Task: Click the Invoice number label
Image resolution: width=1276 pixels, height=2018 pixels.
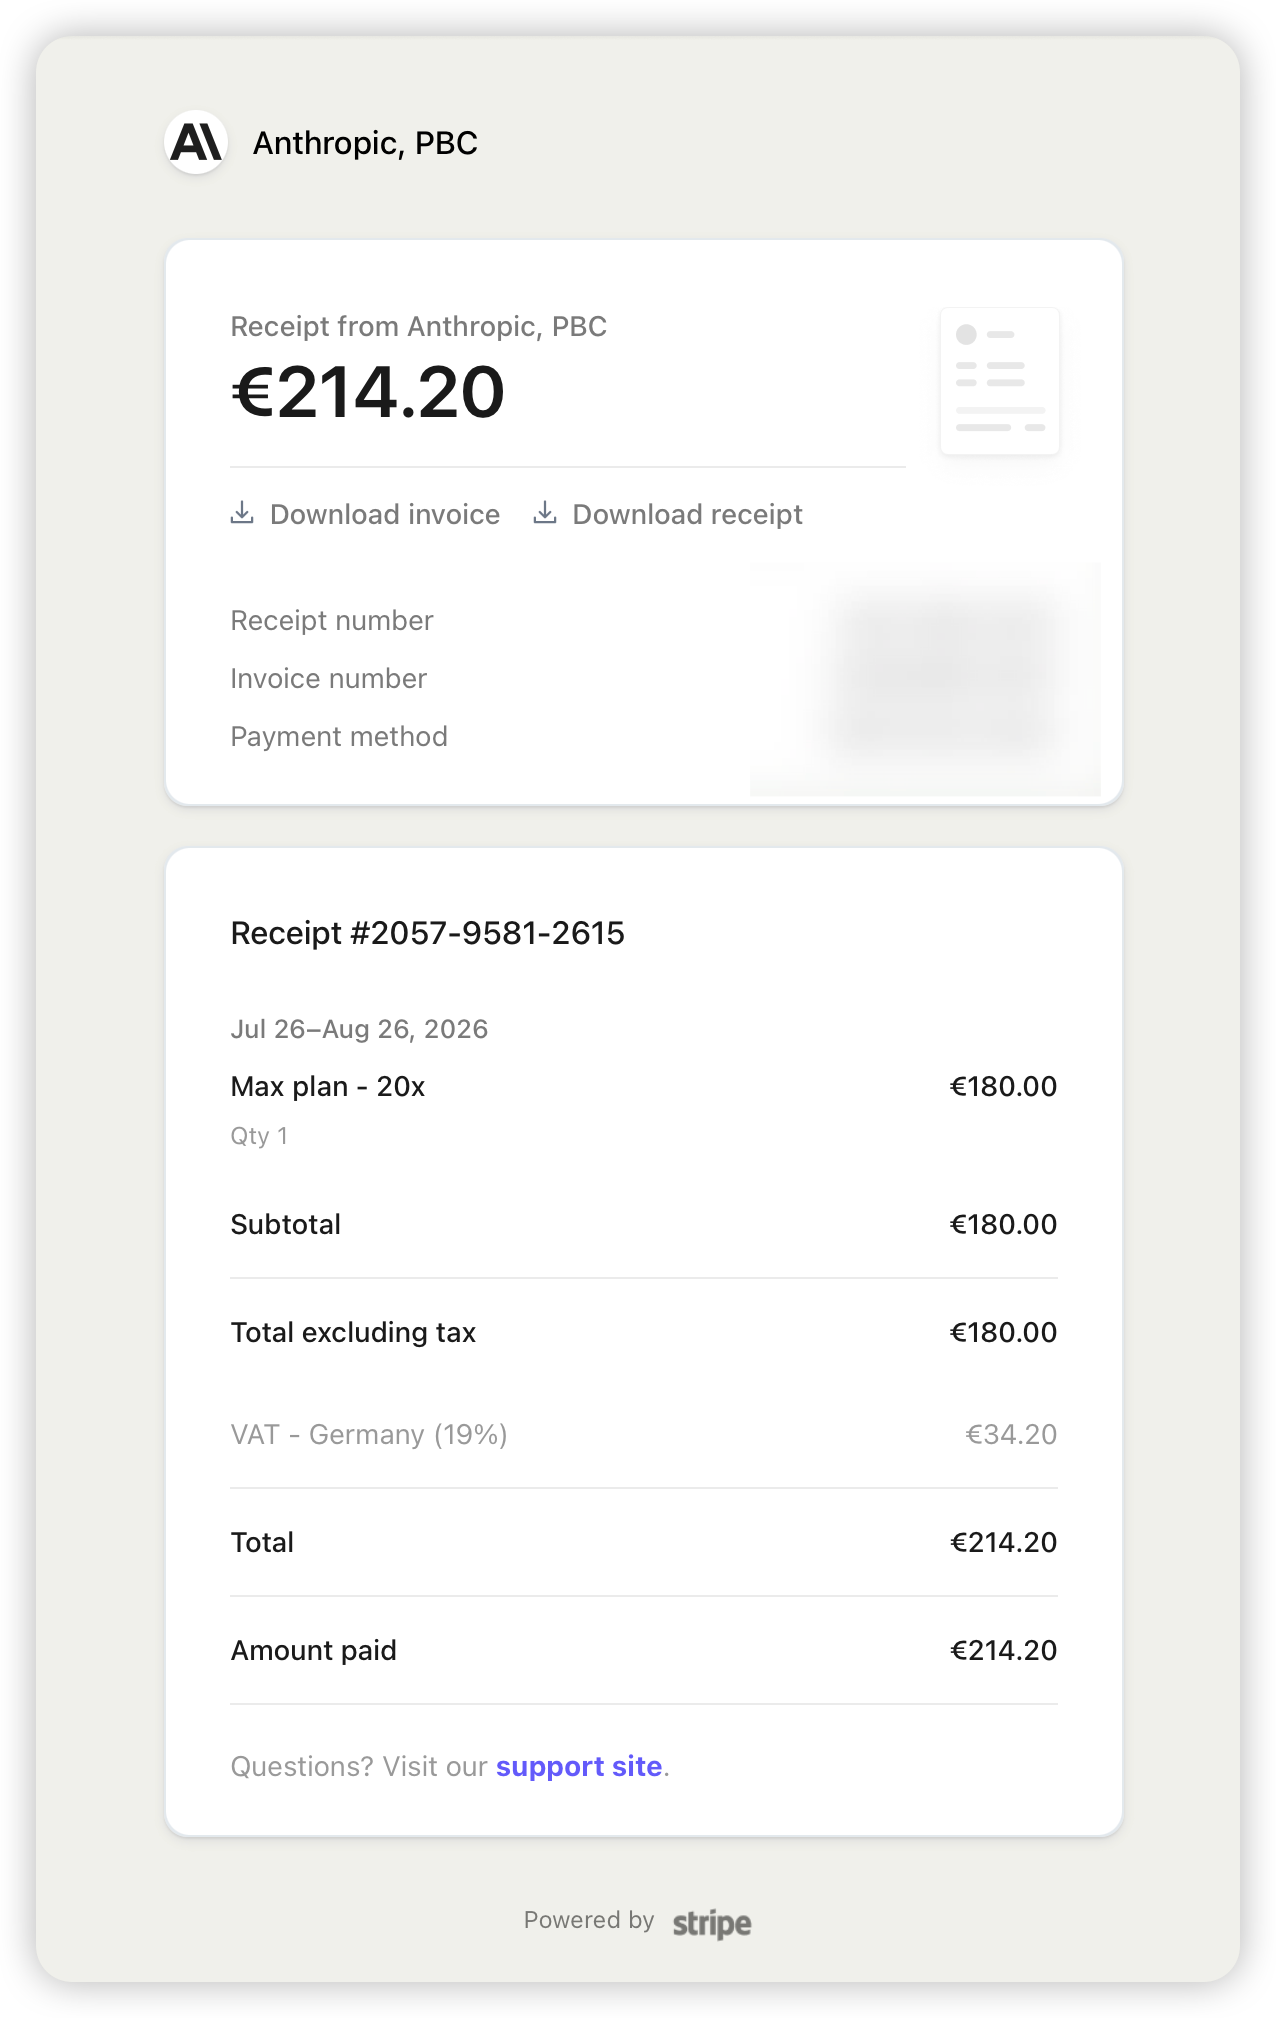Action: coord(329,679)
